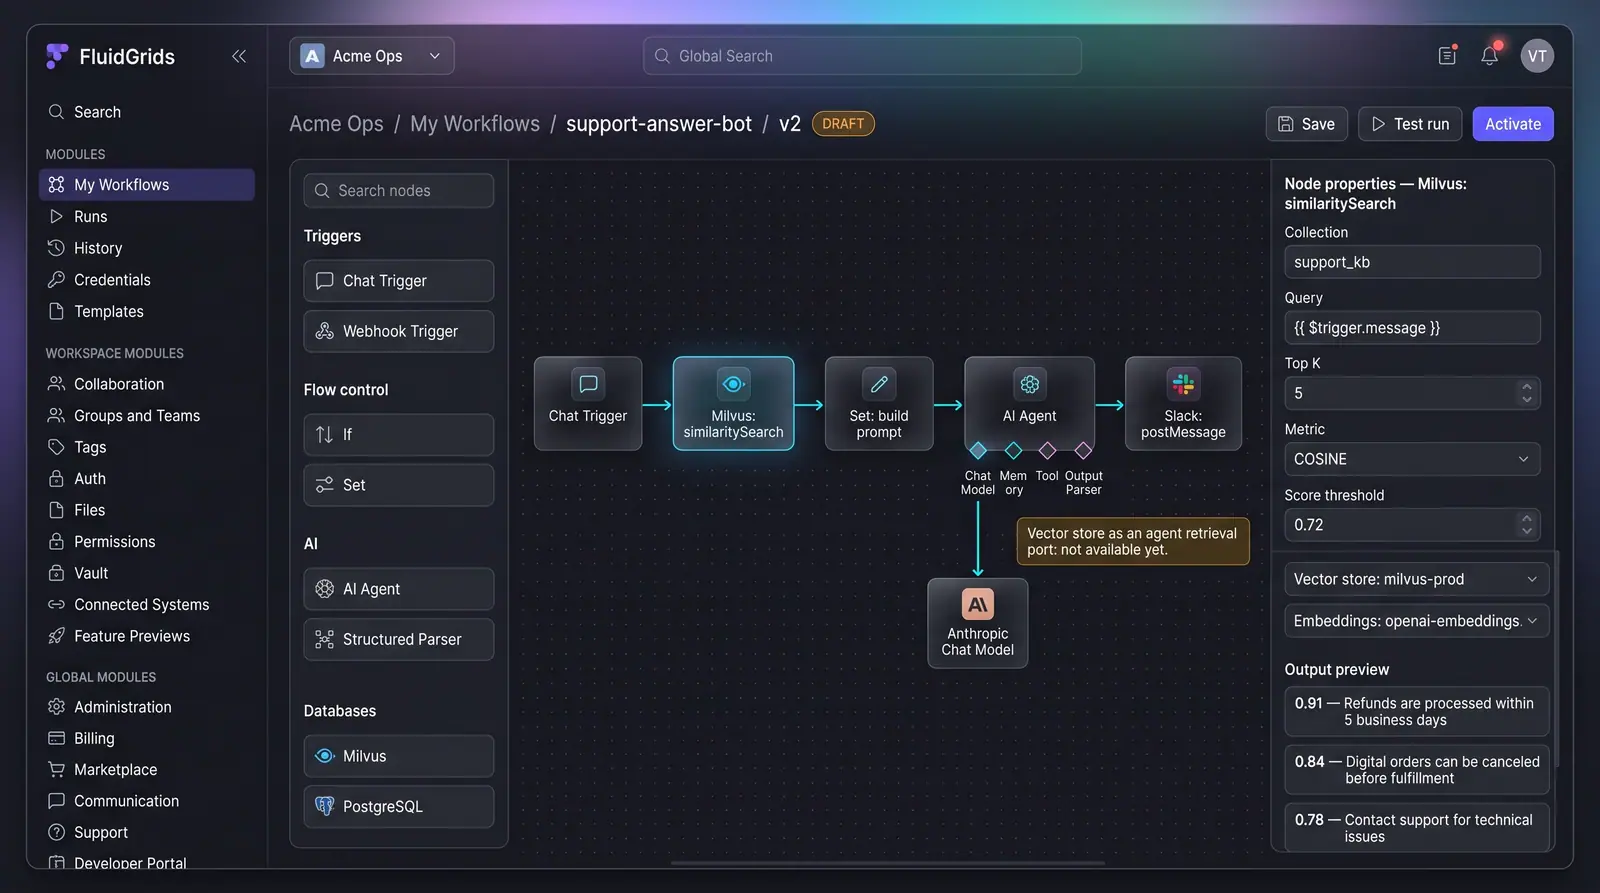Click the 0.78 Contact support preview result

click(1417, 828)
